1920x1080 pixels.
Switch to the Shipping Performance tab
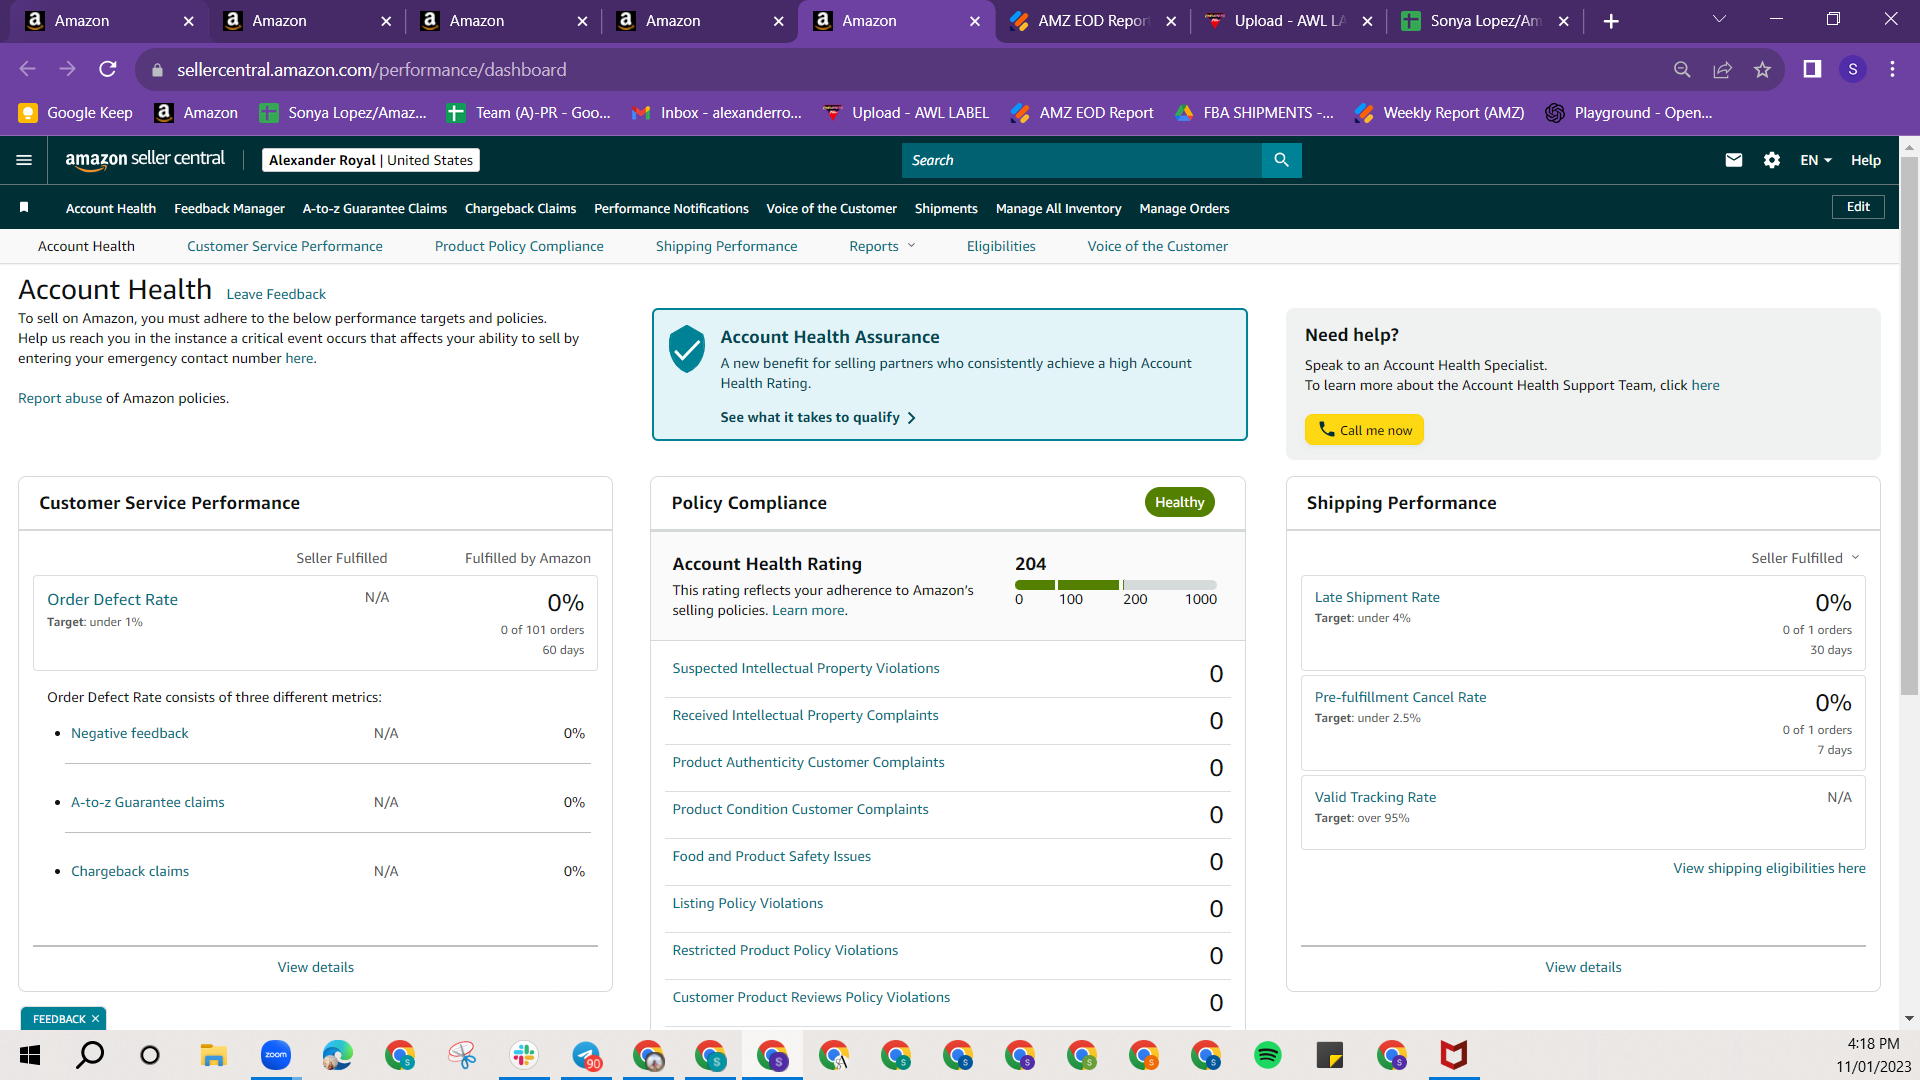point(726,246)
